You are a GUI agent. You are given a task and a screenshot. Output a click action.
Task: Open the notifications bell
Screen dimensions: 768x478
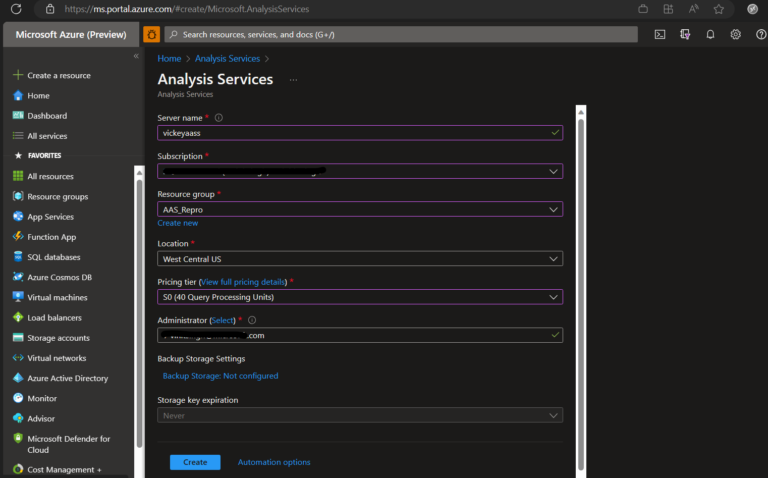(x=710, y=34)
